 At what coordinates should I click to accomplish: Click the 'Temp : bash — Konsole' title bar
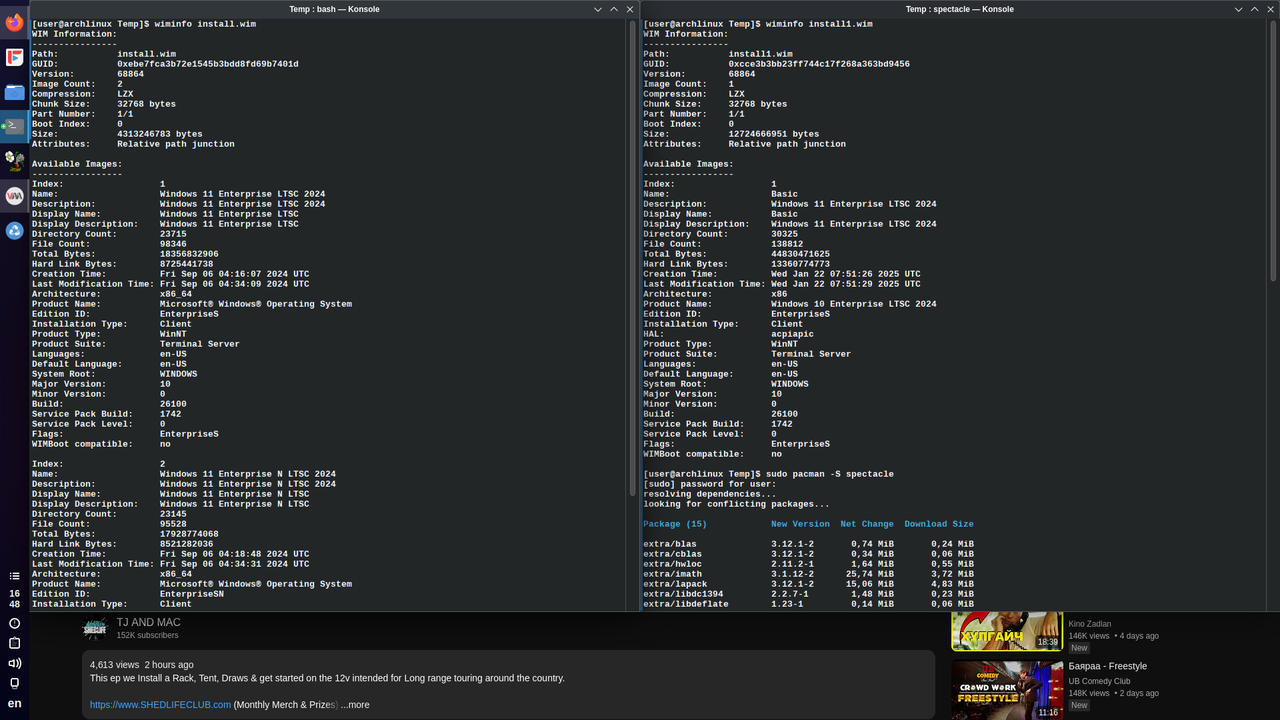tap(334, 9)
